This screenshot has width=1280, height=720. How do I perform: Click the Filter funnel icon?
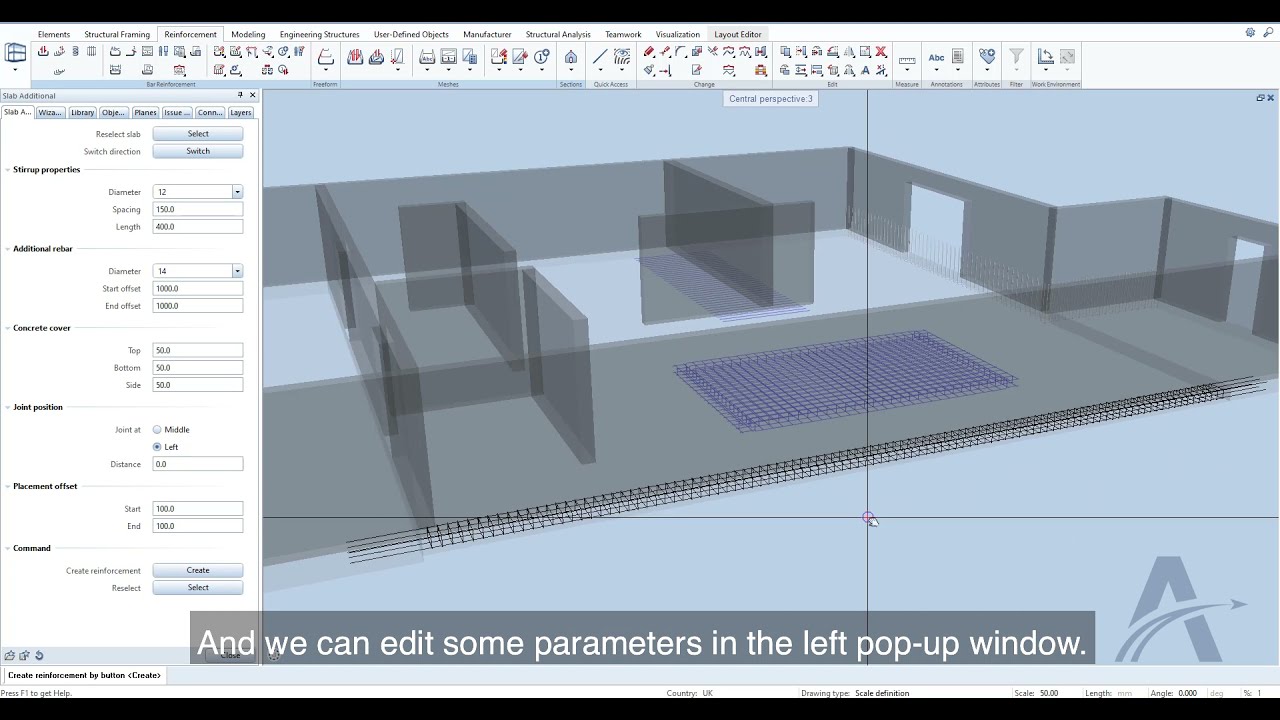click(1016, 57)
